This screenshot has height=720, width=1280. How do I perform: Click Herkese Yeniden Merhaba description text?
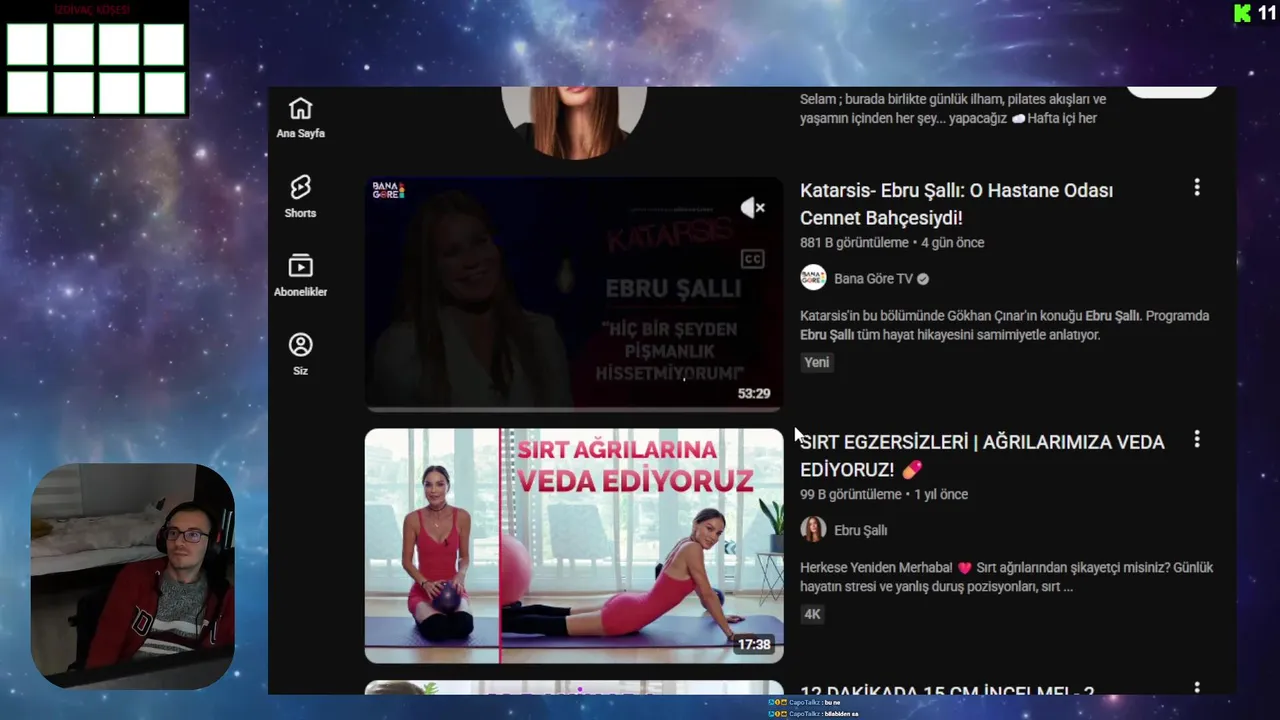[1006, 578]
